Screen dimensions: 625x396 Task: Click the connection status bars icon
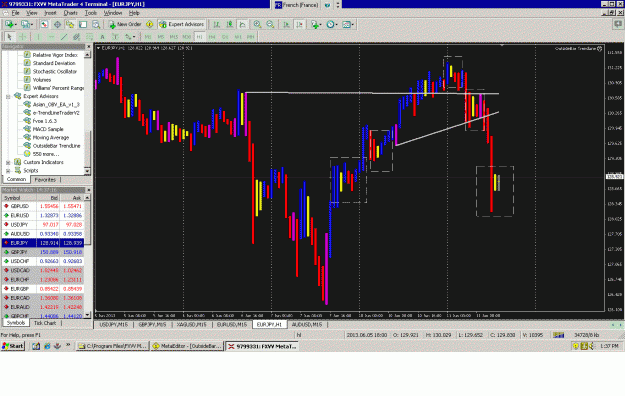pyautogui.click(x=558, y=335)
